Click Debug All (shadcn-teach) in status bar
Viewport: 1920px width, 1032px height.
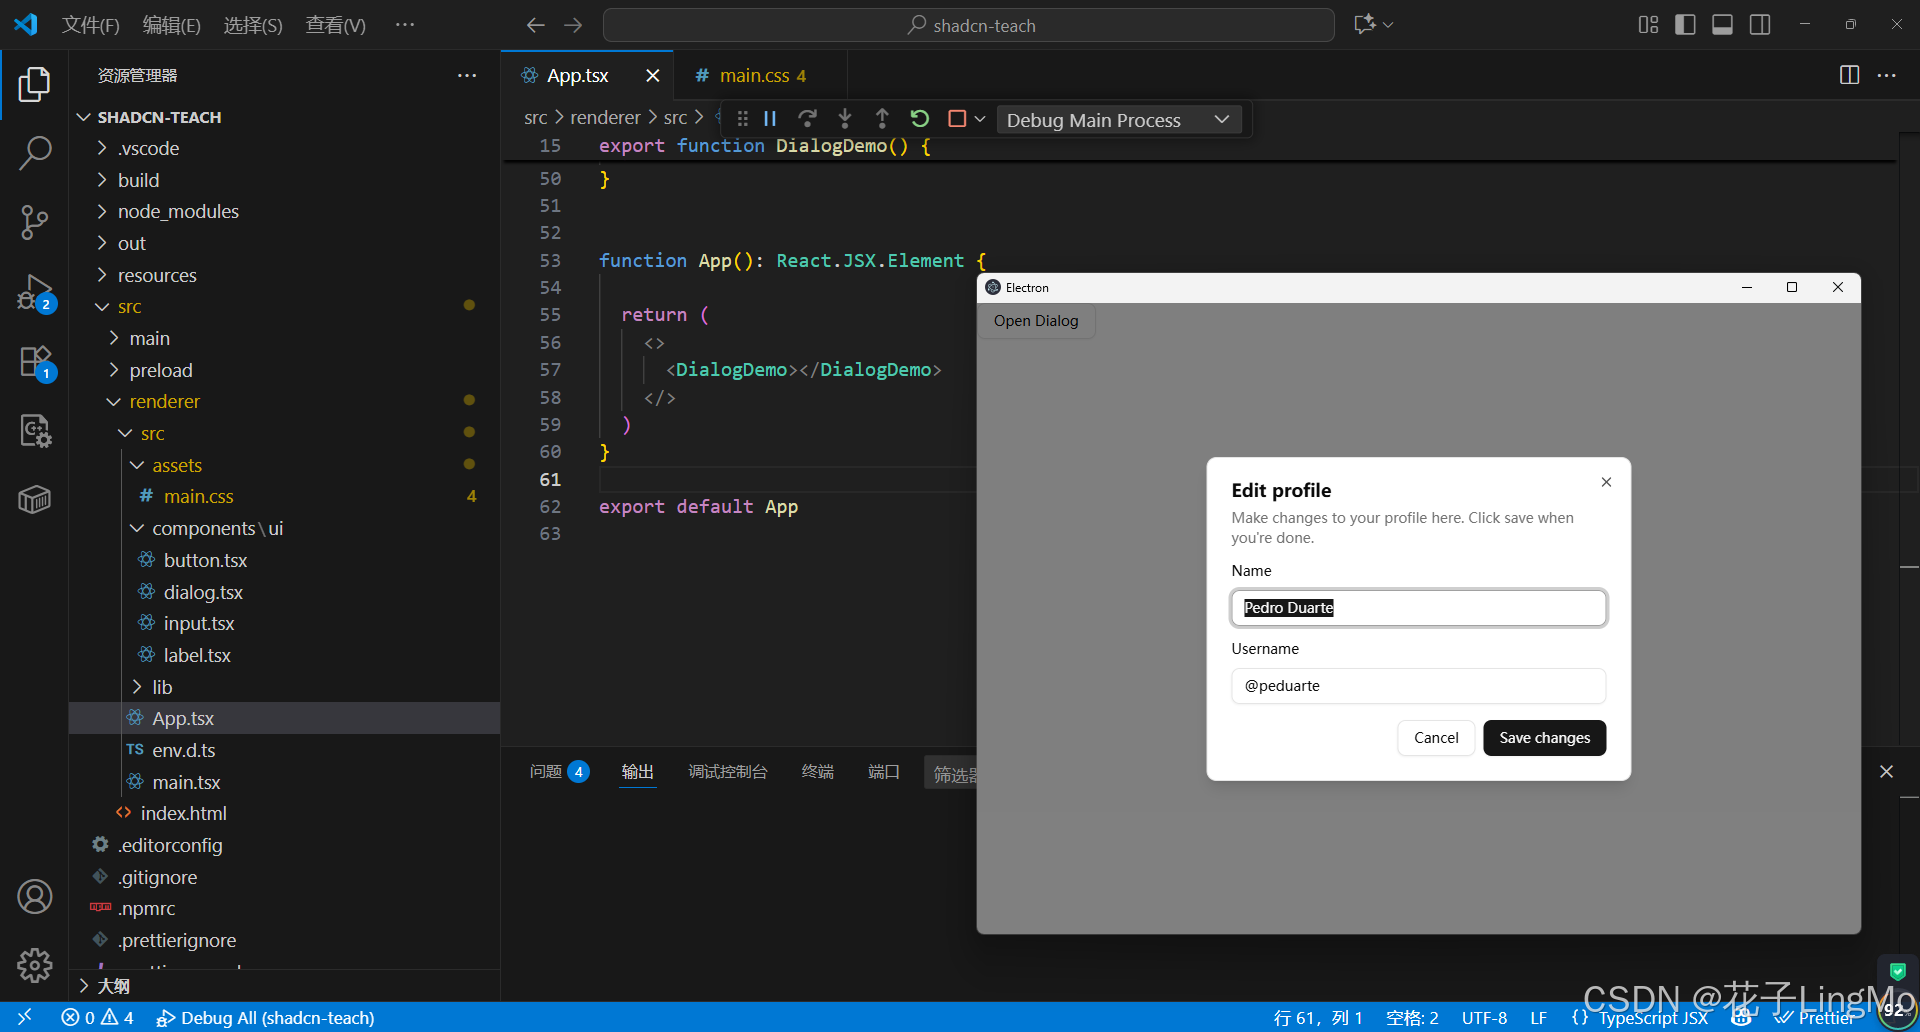[266, 1017]
